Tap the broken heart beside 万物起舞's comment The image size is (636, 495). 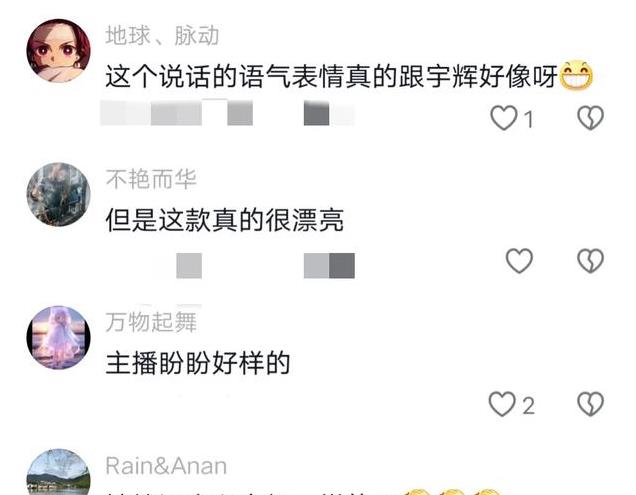click(x=590, y=404)
